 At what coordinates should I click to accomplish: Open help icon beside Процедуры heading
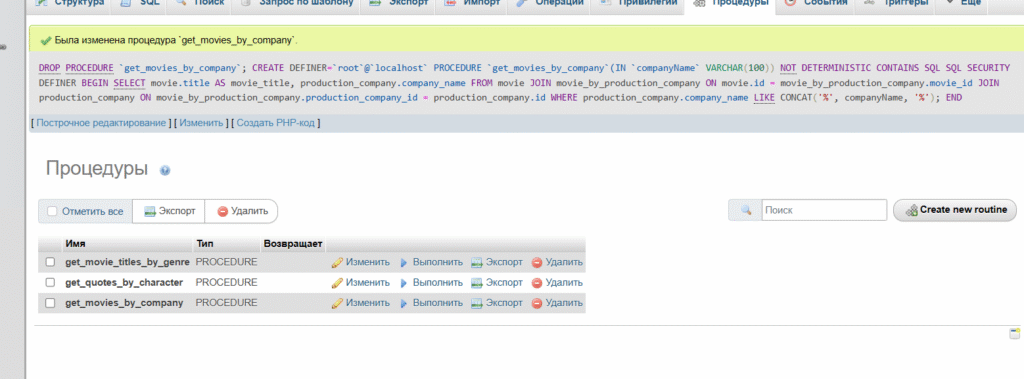(165, 171)
